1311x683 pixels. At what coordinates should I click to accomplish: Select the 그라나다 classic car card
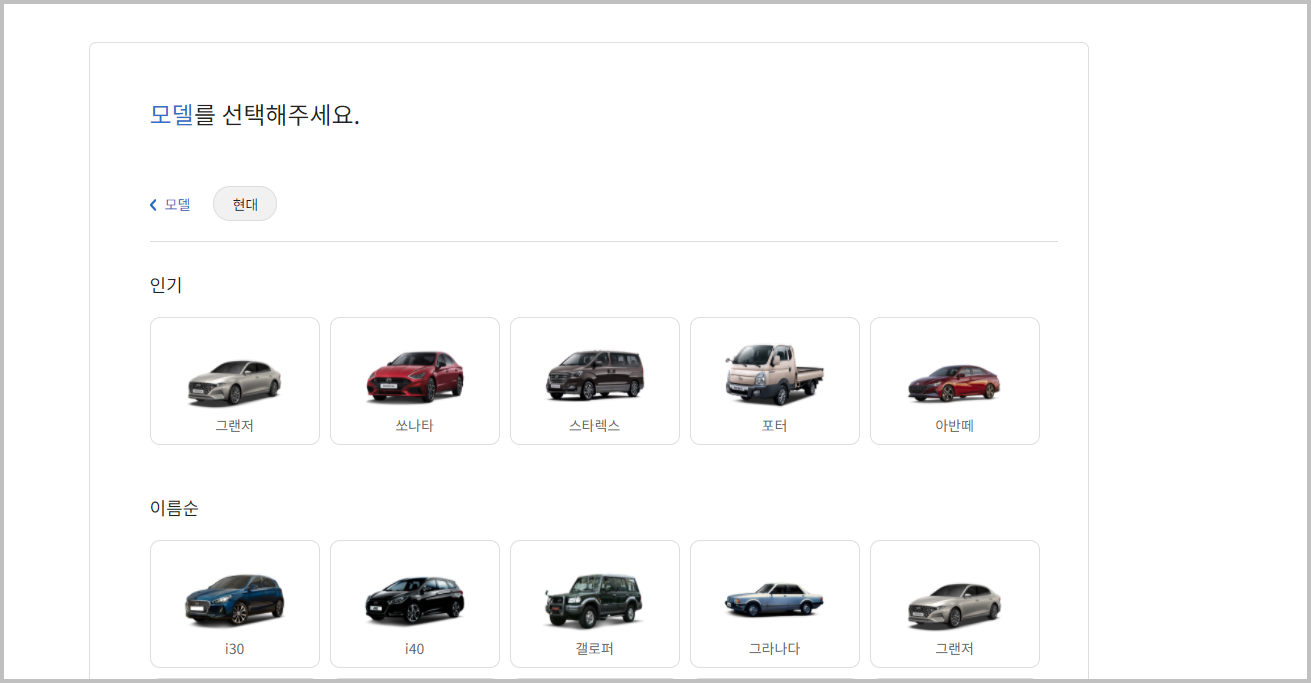pyautogui.click(x=775, y=604)
